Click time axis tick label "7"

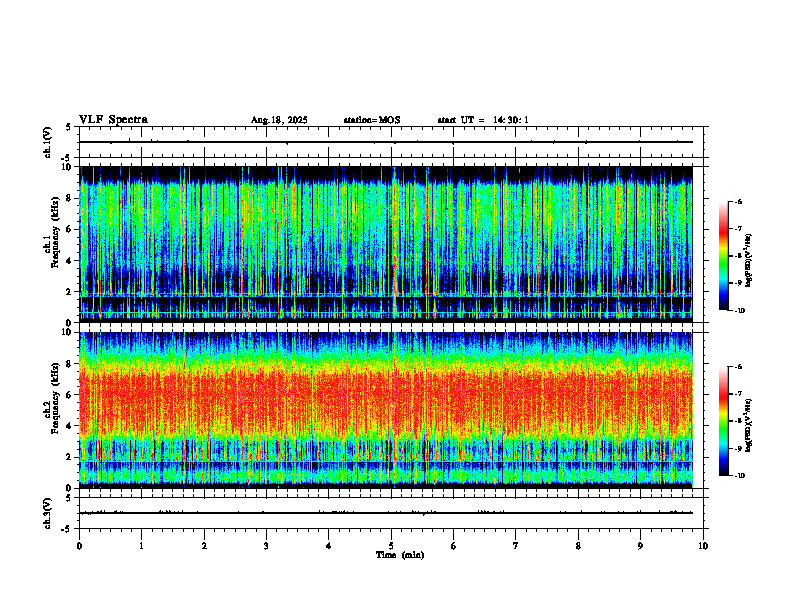(x=516, y=546)
